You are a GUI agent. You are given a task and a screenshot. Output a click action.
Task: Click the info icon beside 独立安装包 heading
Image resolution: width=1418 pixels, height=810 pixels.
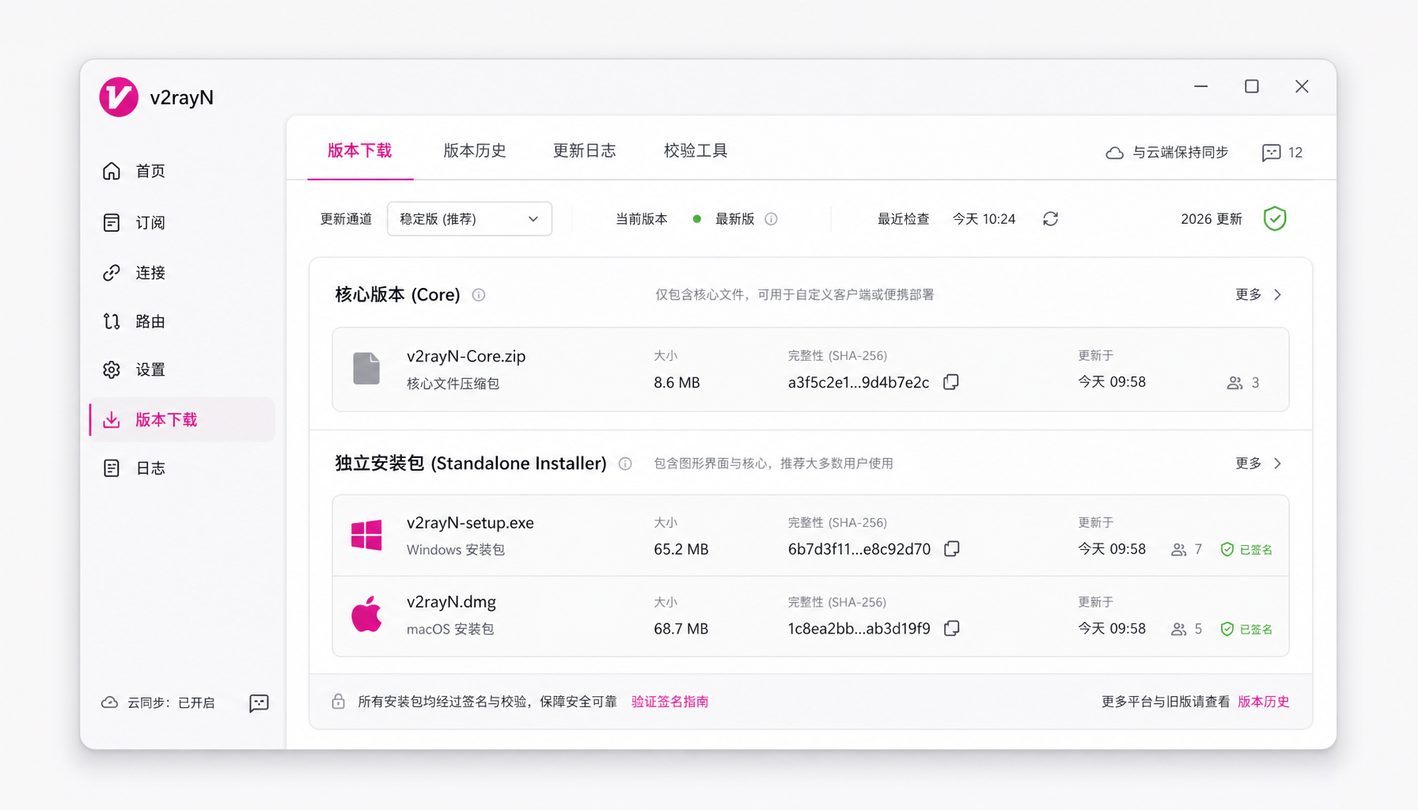625,464
